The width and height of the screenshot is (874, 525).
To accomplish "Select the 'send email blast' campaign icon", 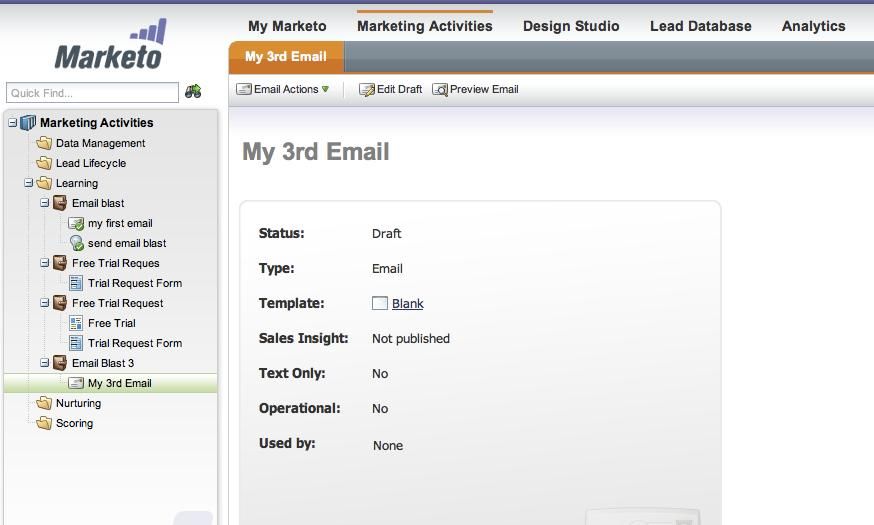I will [x=77, y=243].
